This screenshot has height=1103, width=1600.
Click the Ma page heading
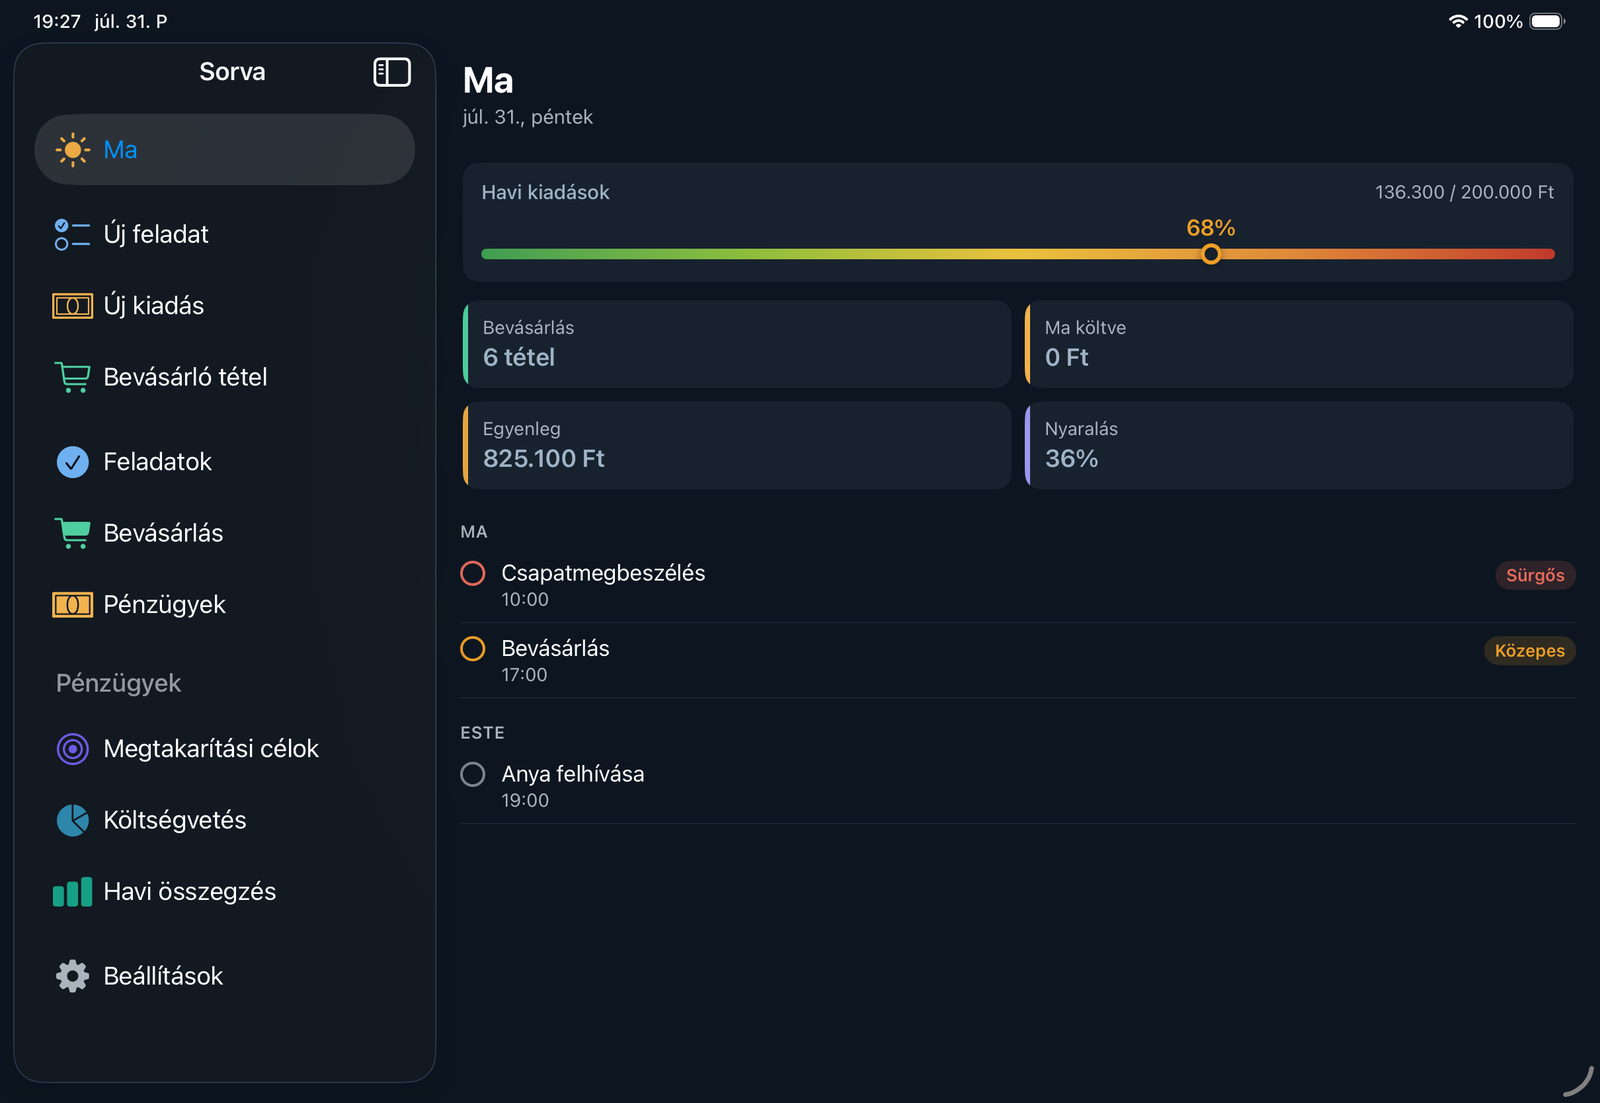coord(488,80)
